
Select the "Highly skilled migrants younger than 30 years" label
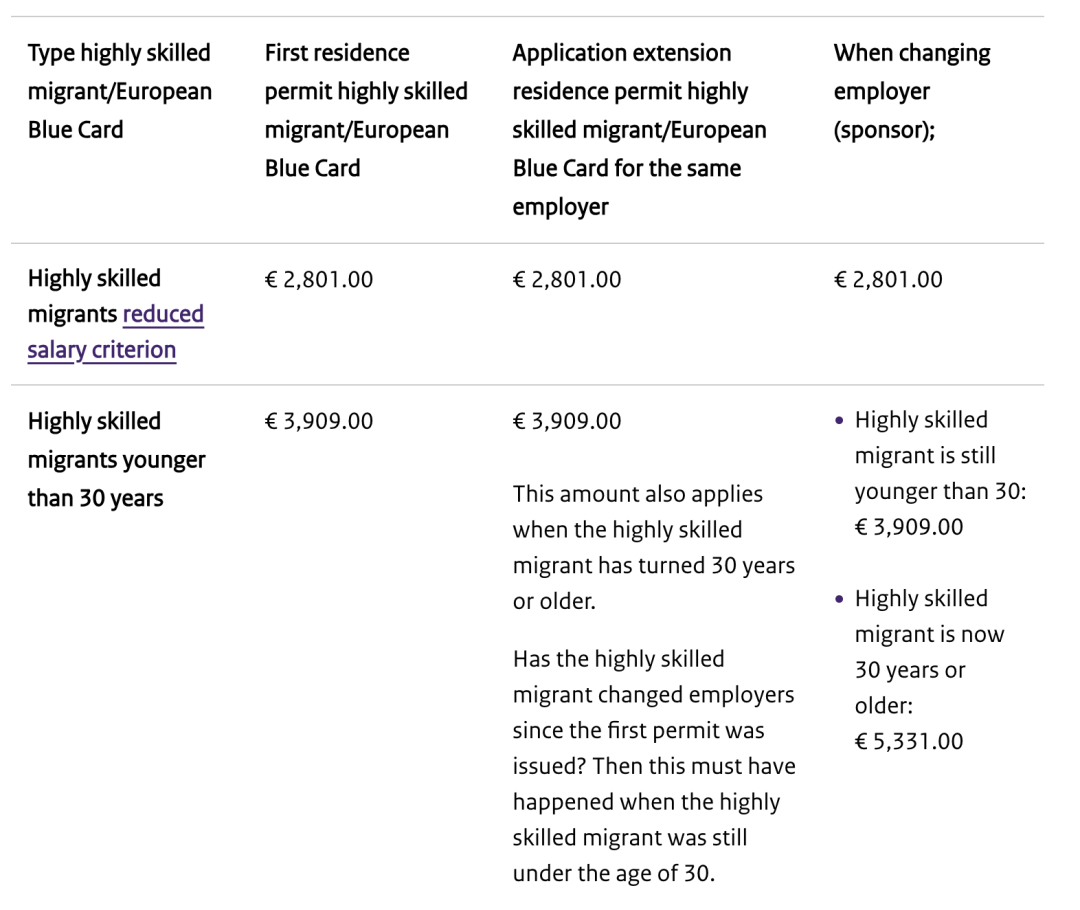click(x=115, y=459)
